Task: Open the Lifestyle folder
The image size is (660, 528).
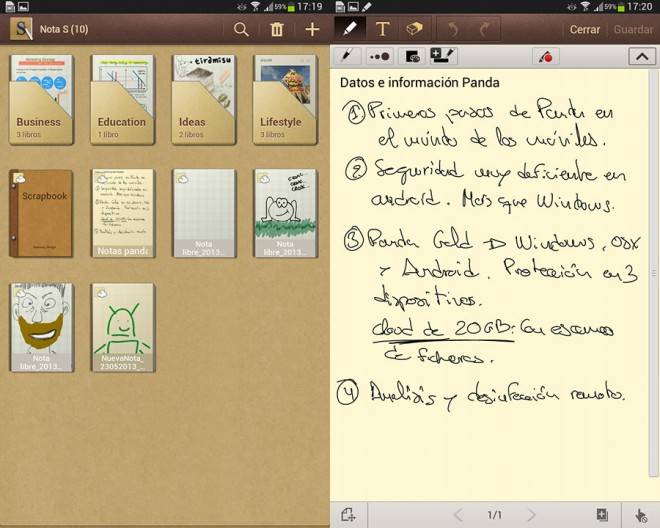Action: coord(285,100)
